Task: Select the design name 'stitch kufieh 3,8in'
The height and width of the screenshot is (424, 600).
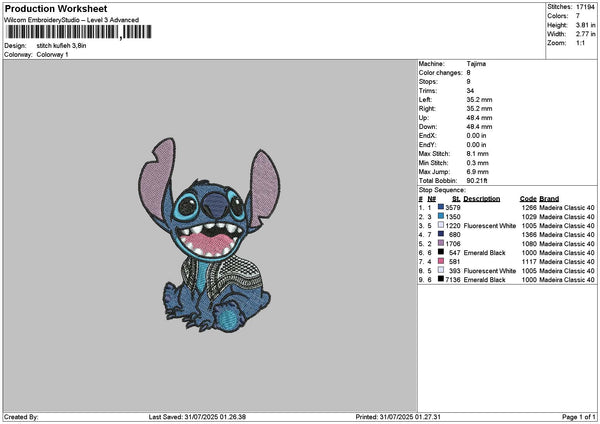Action: click(61, 46)
